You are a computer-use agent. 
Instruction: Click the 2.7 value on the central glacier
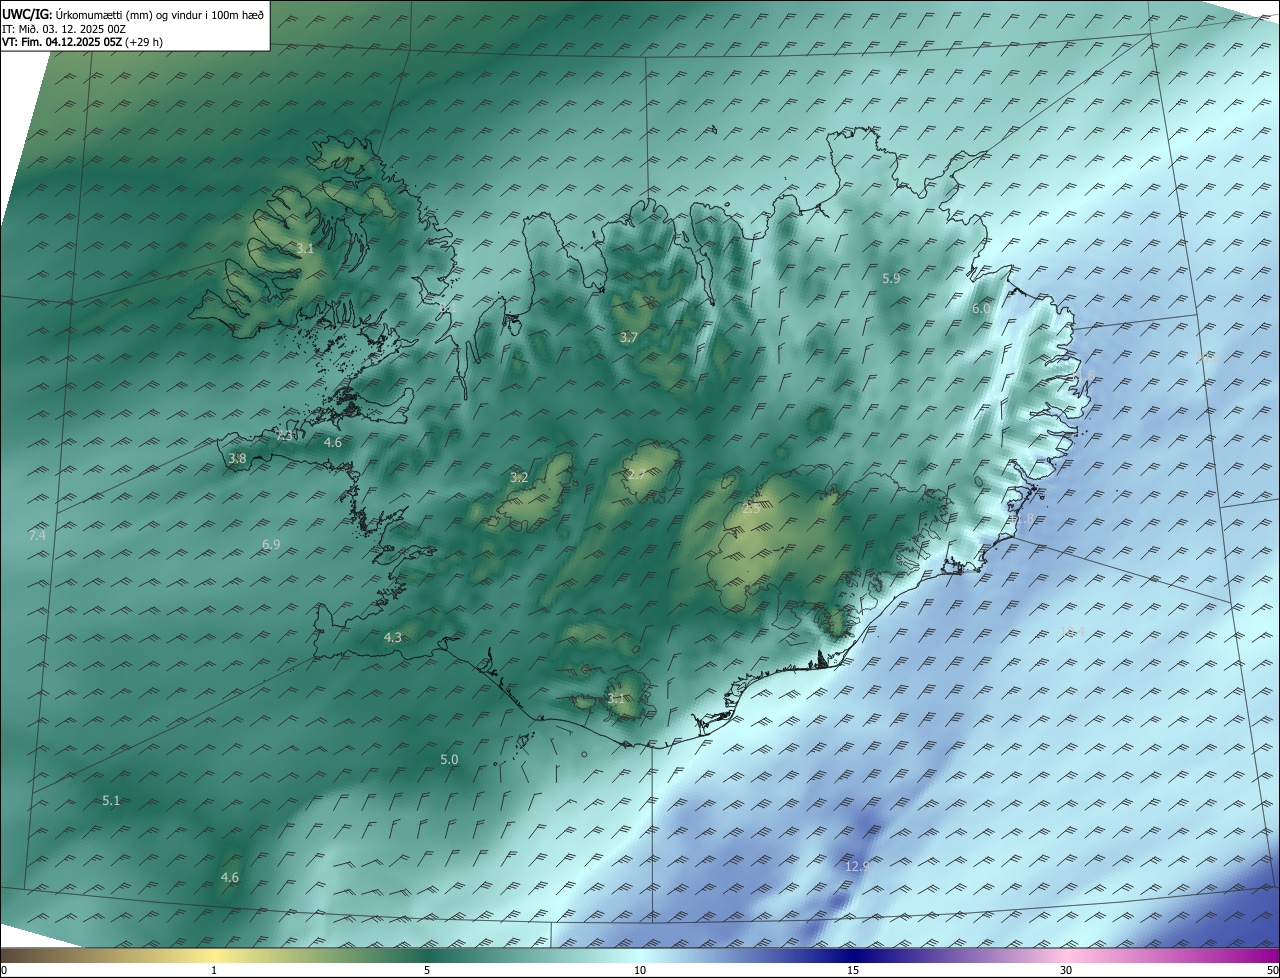click(636, 474)
